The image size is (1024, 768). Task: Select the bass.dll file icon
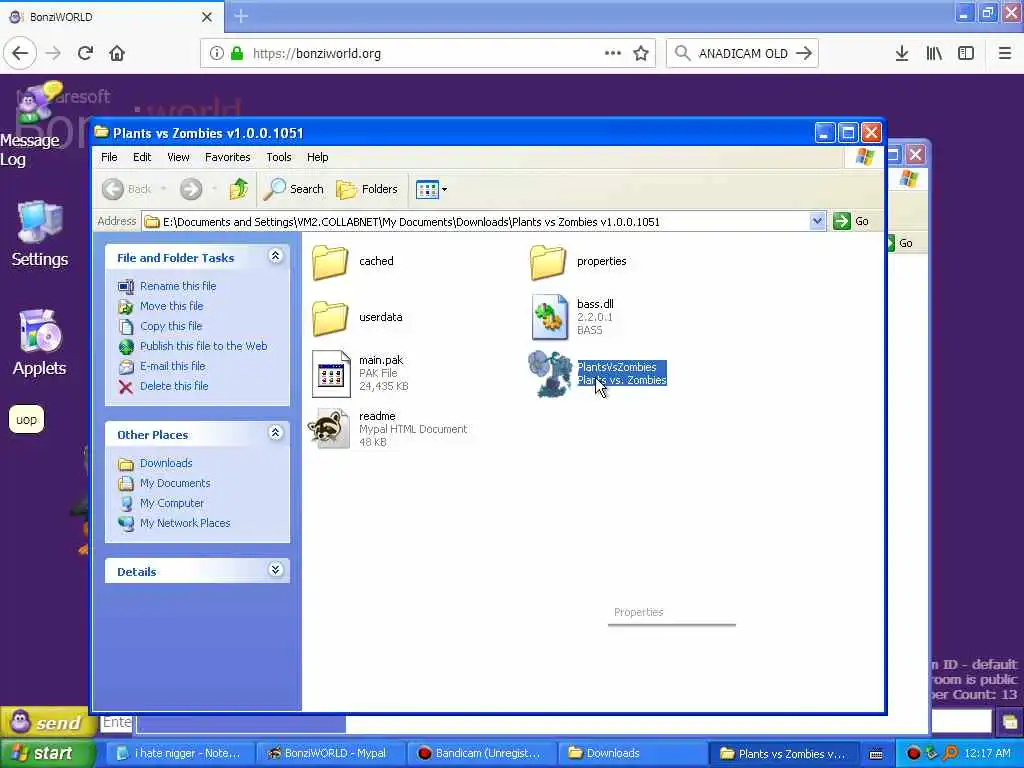tap(549, 317)
